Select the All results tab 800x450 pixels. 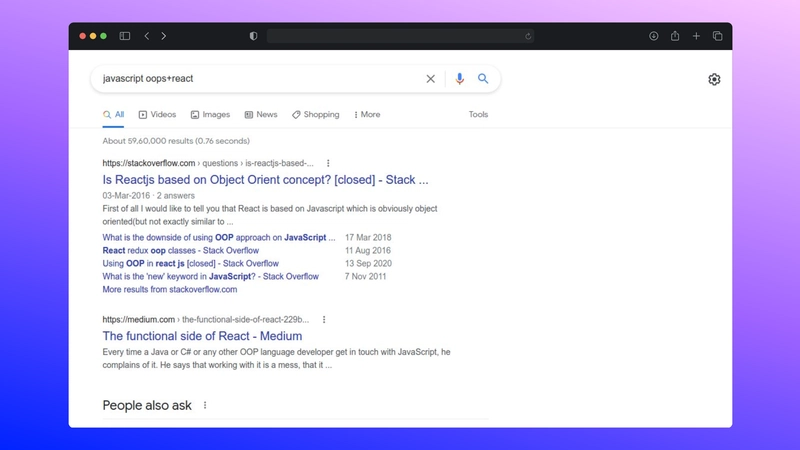113,115
